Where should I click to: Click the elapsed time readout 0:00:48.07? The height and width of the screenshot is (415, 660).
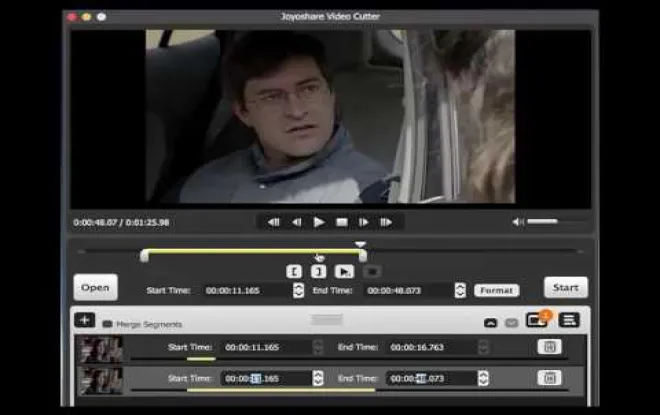[x=95, y=223]
